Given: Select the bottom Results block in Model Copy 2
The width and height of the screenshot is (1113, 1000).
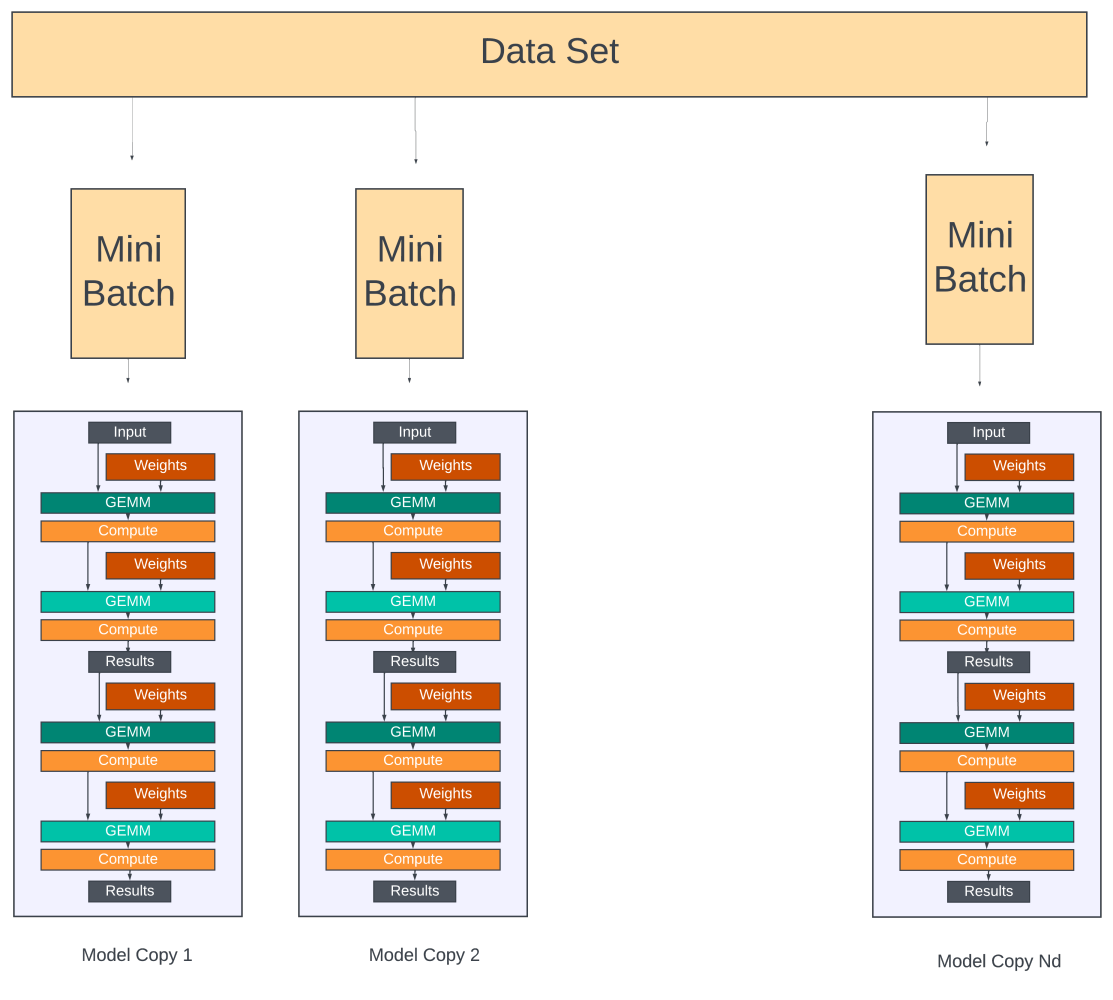Looking at the screenshot, I should 414,891.
